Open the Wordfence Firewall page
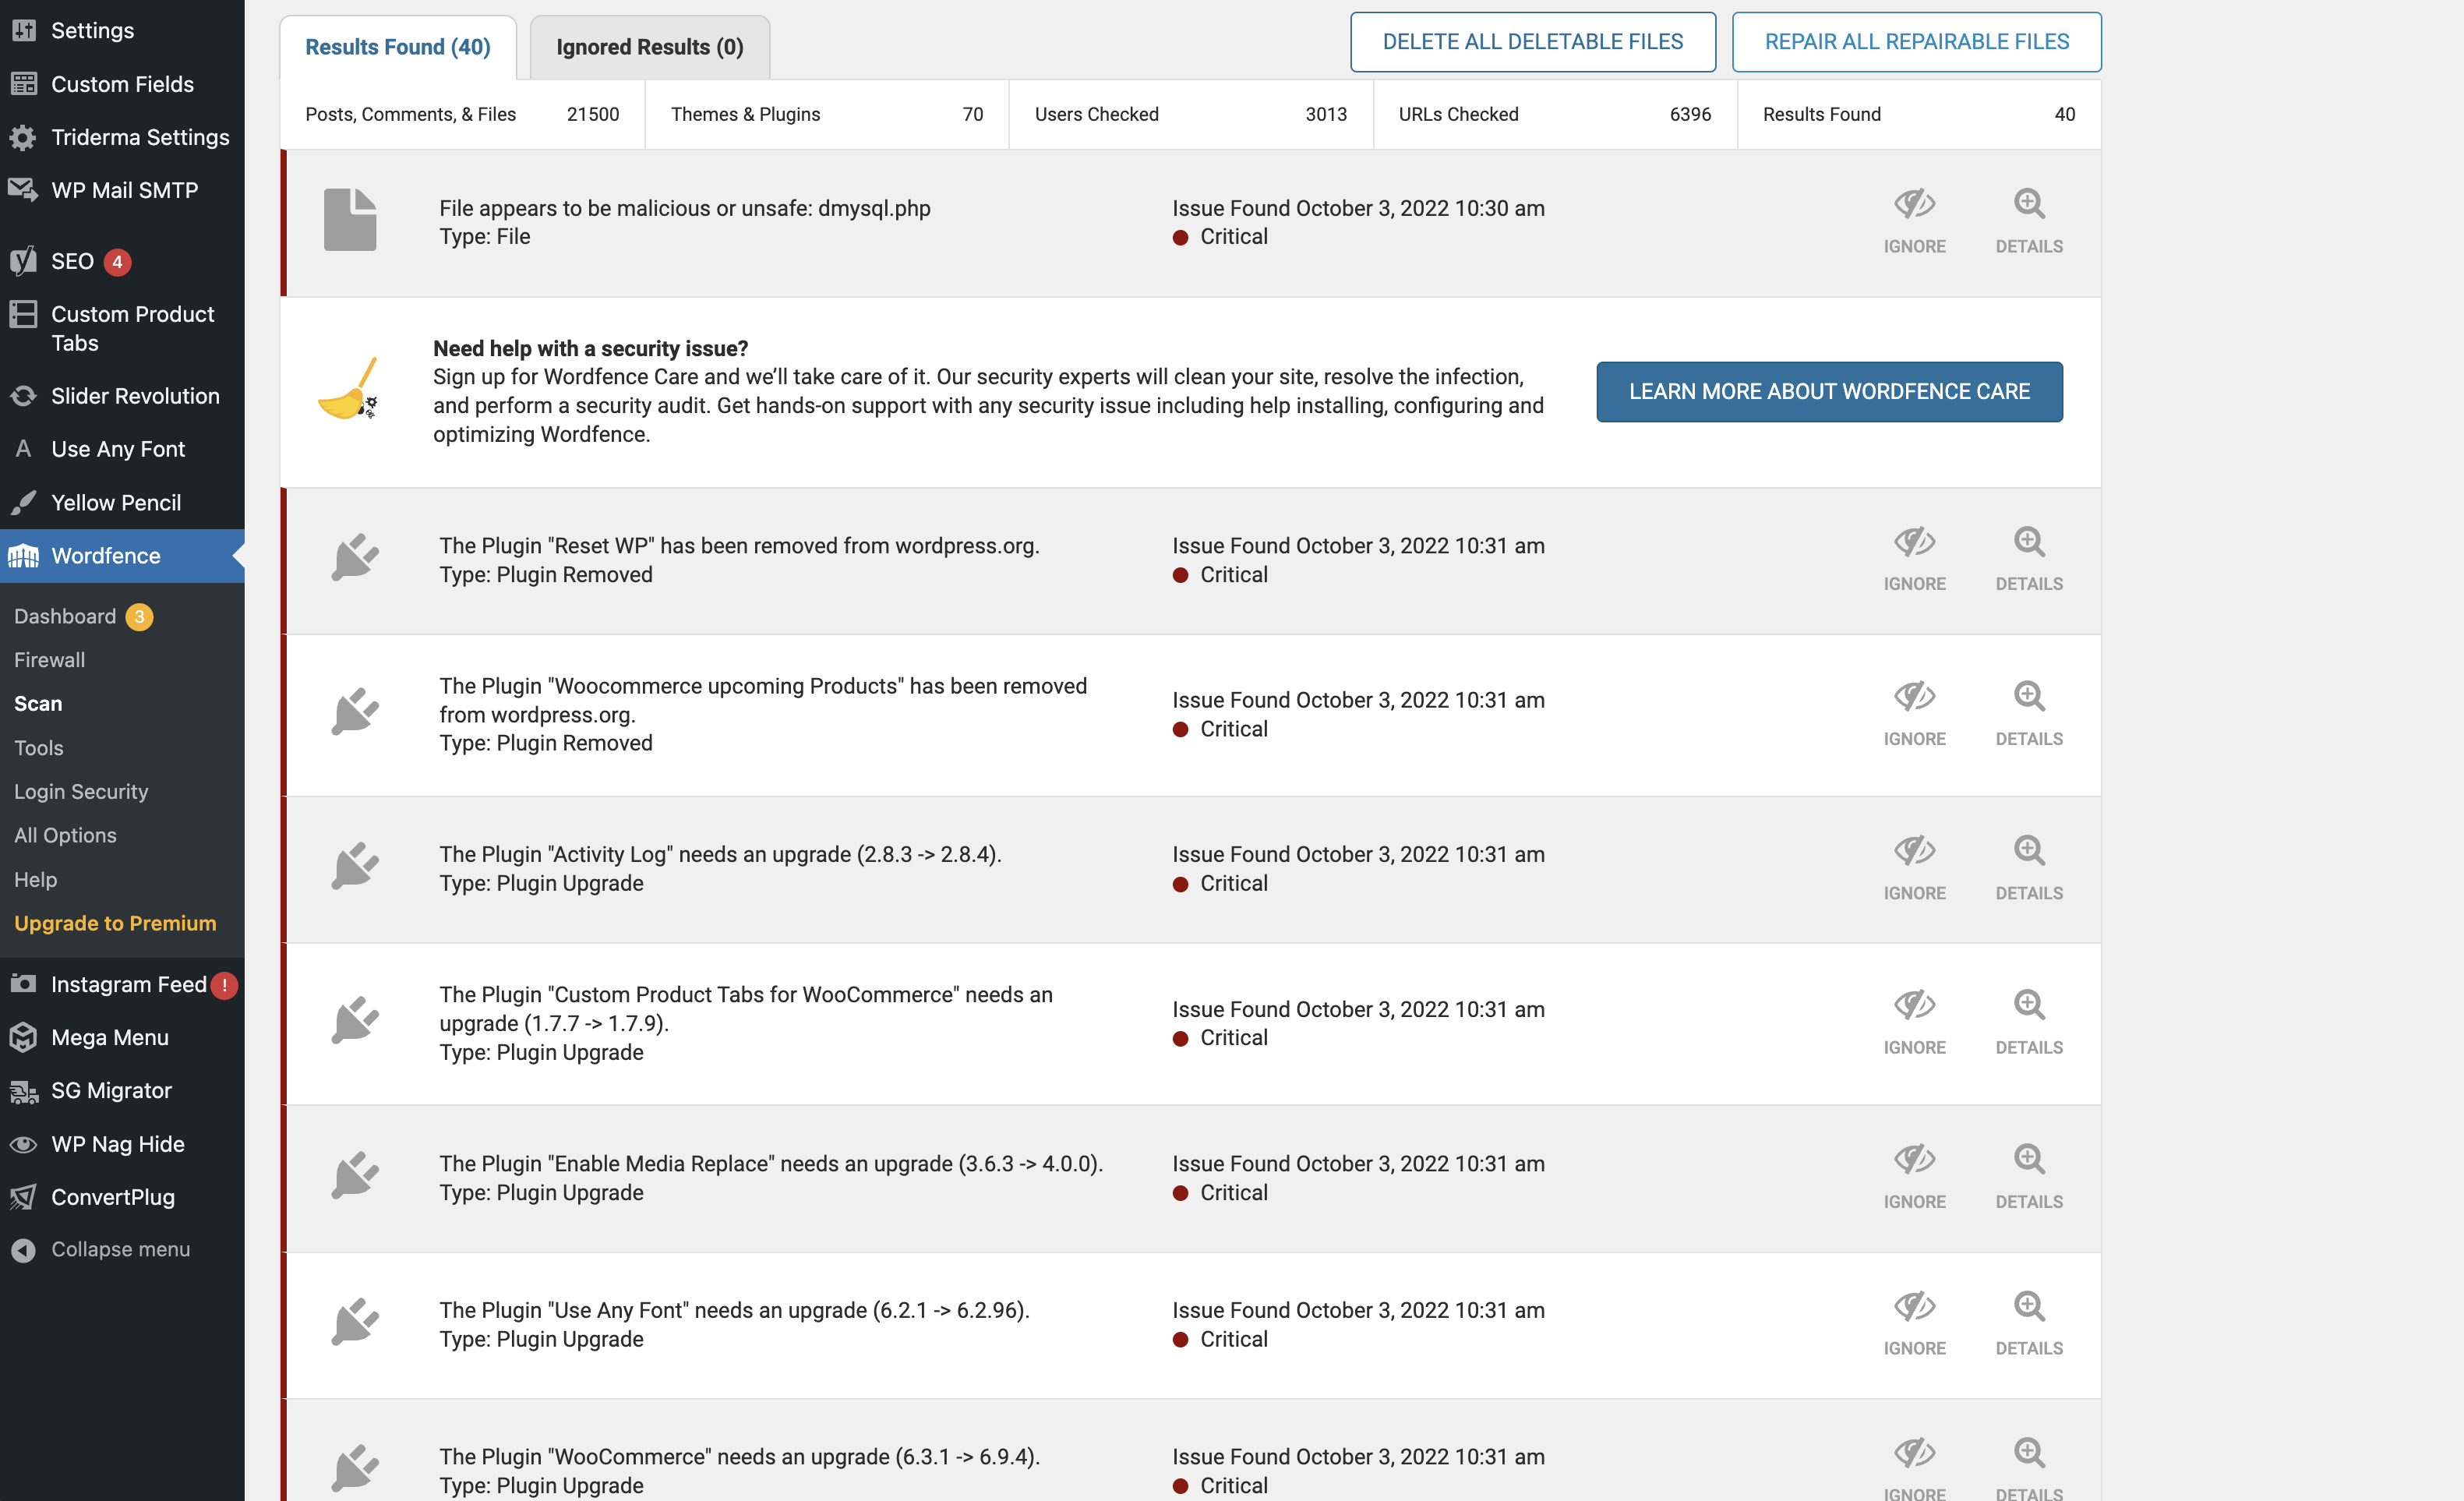This screenshot has height=1501, width=2464. pos(49,660)
